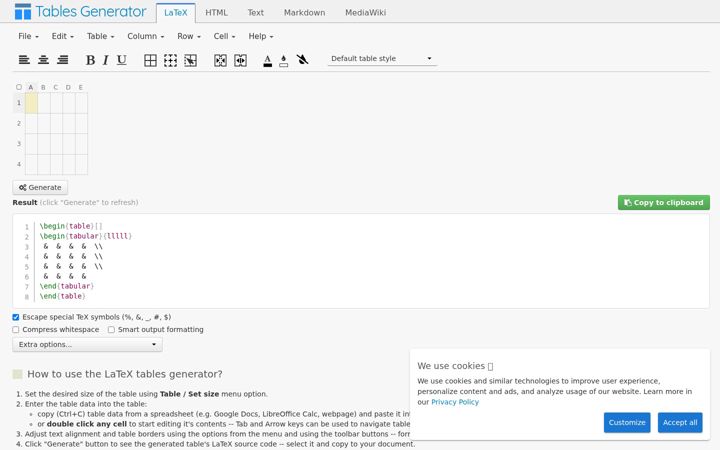
Task: Enable Compress whitespace checkbox
Action: click(16, 330)
